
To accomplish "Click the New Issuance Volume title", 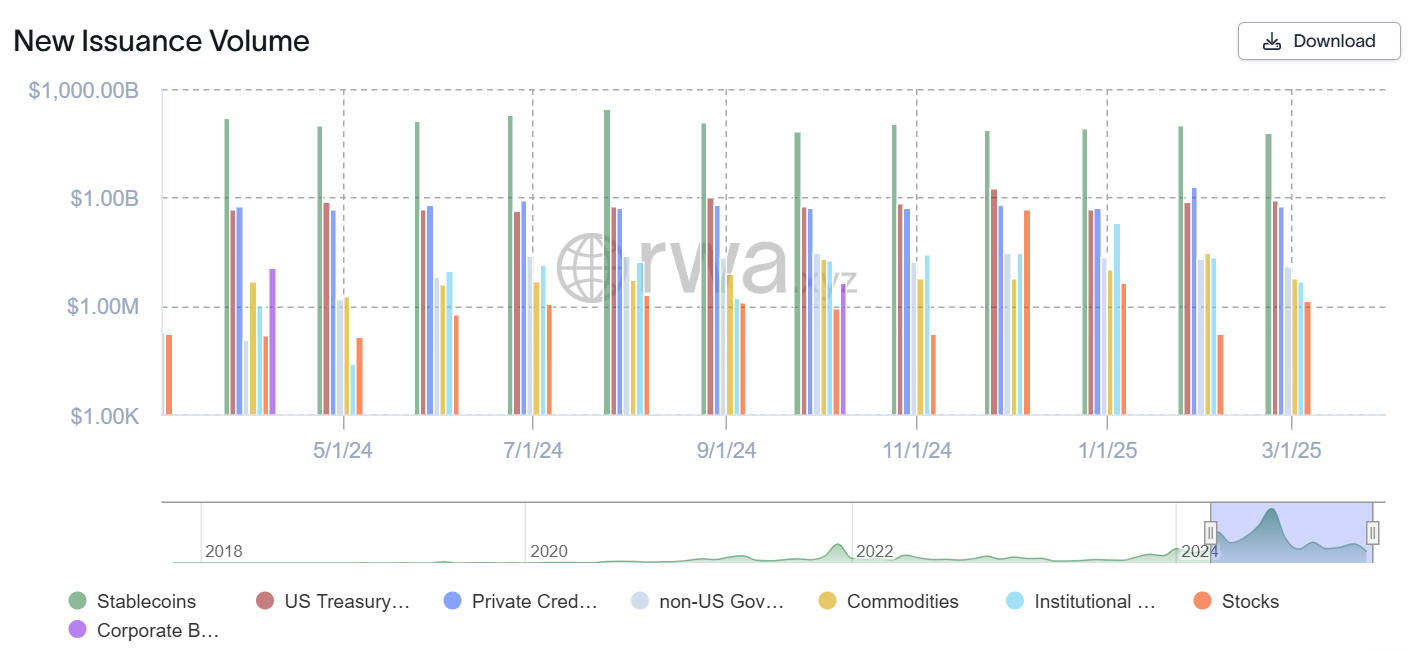I will 161,41.
